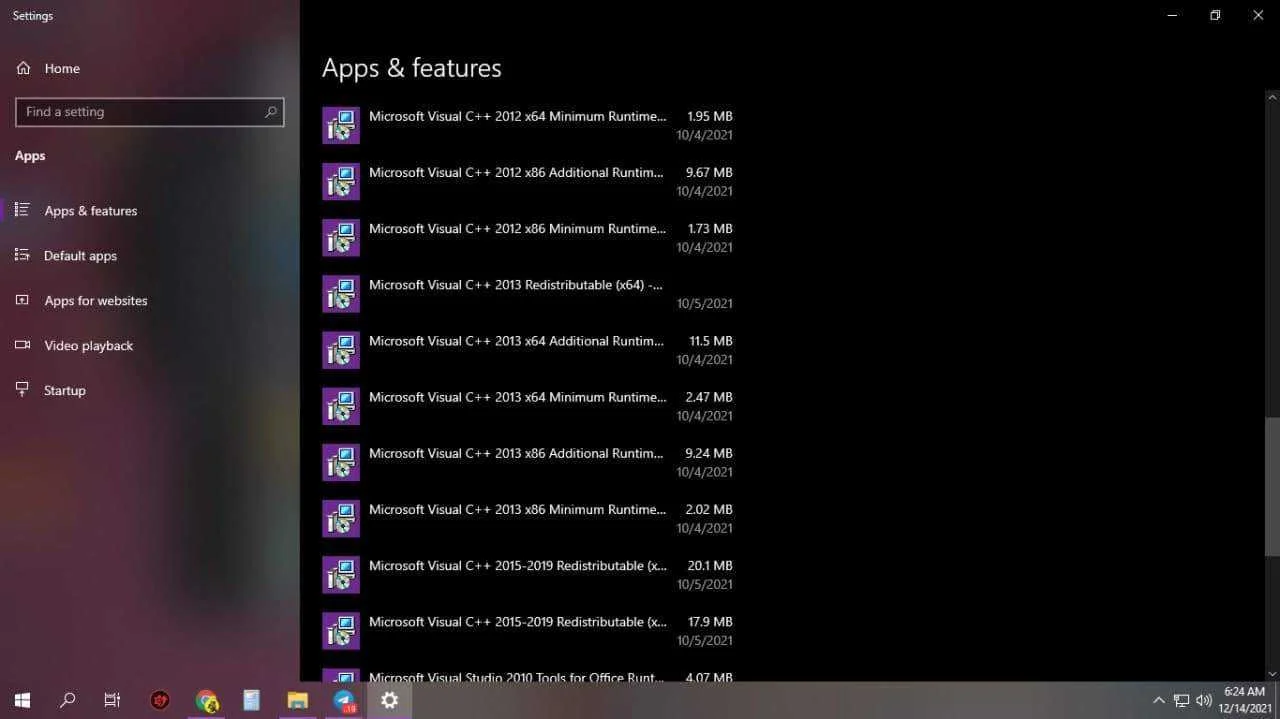Click the Startup sidebar icon

[22, 390]
